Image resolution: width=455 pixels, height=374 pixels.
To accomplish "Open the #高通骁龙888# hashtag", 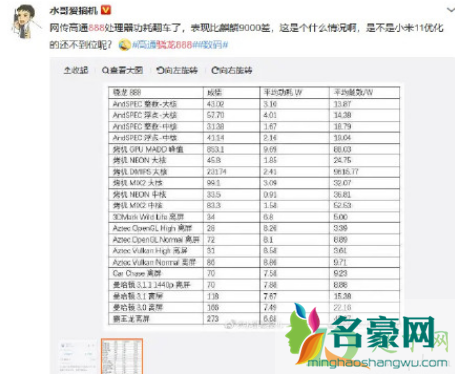I will (163, 44).
